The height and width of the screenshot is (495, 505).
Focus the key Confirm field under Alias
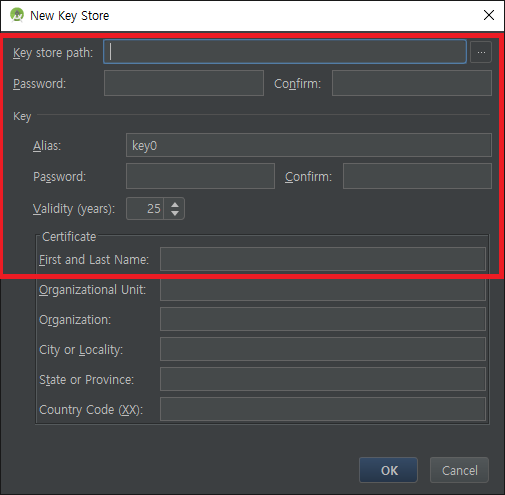[x=417, y=176]
